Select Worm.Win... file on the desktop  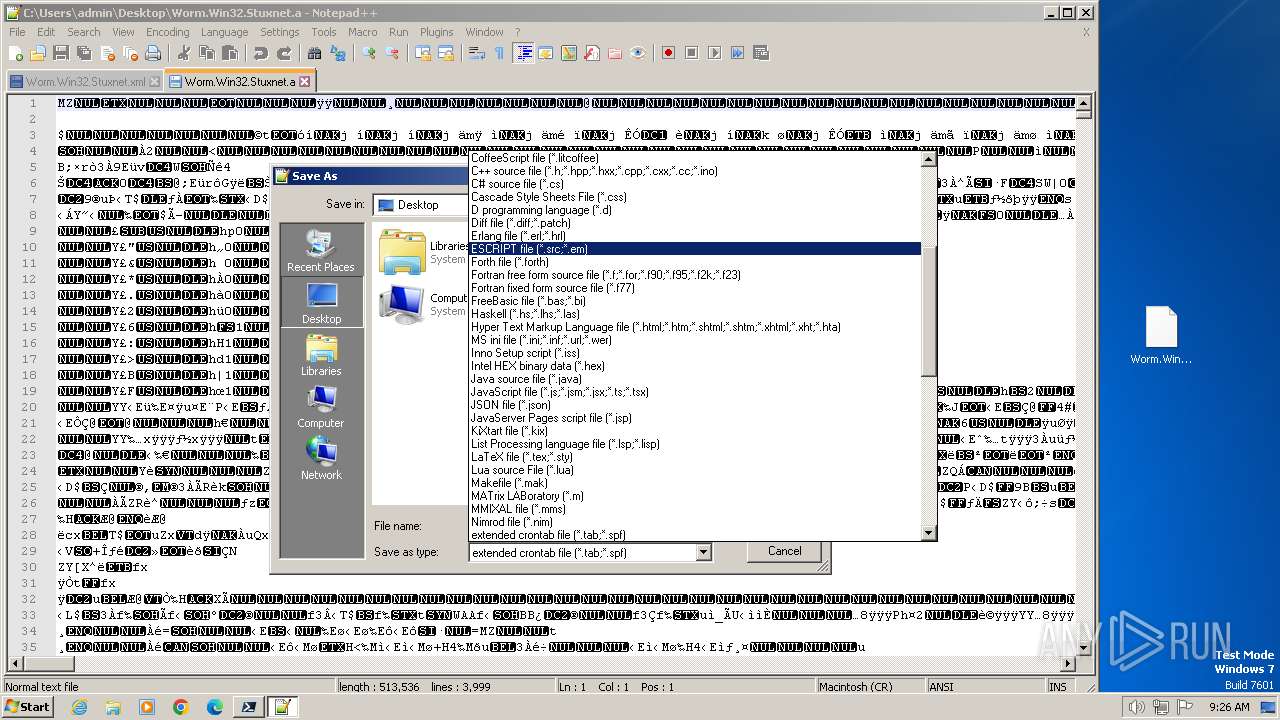tap(1161, 336)
